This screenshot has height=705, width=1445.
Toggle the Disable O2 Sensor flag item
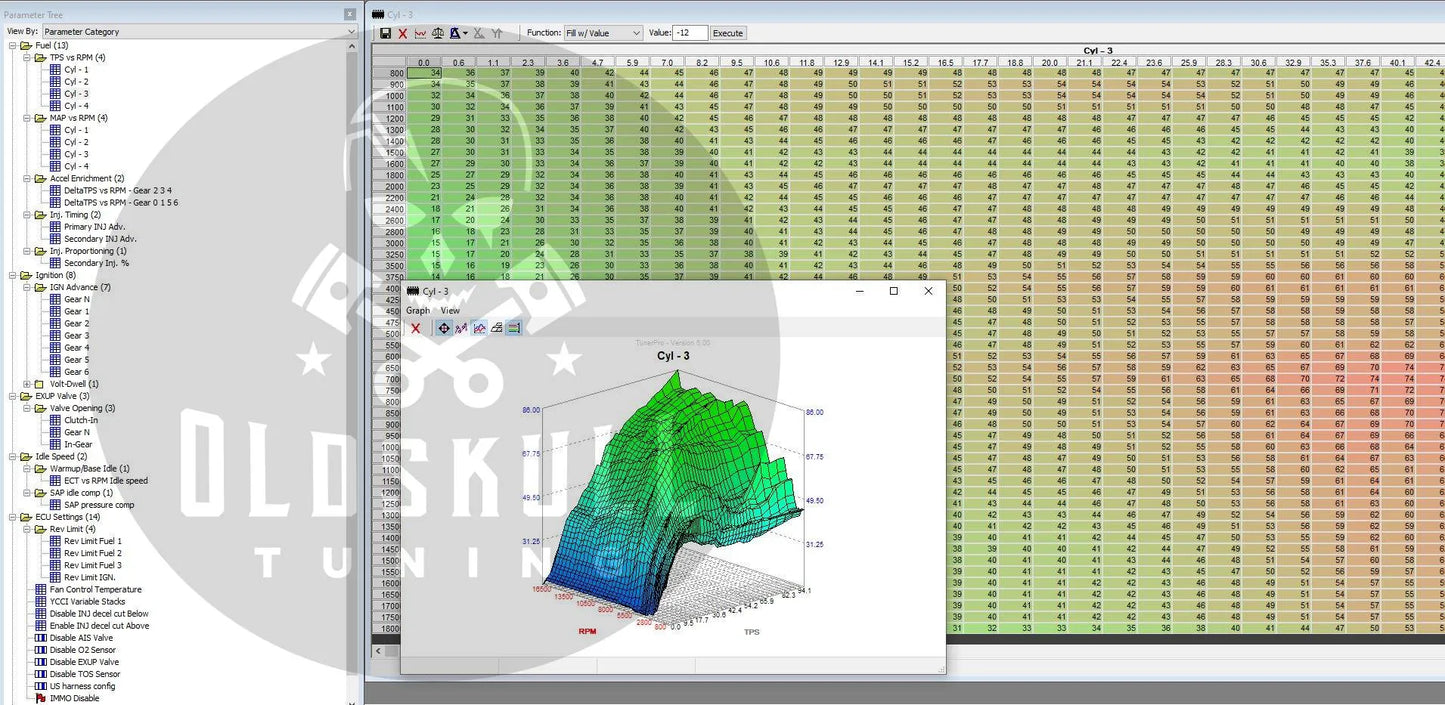(83, 650)
